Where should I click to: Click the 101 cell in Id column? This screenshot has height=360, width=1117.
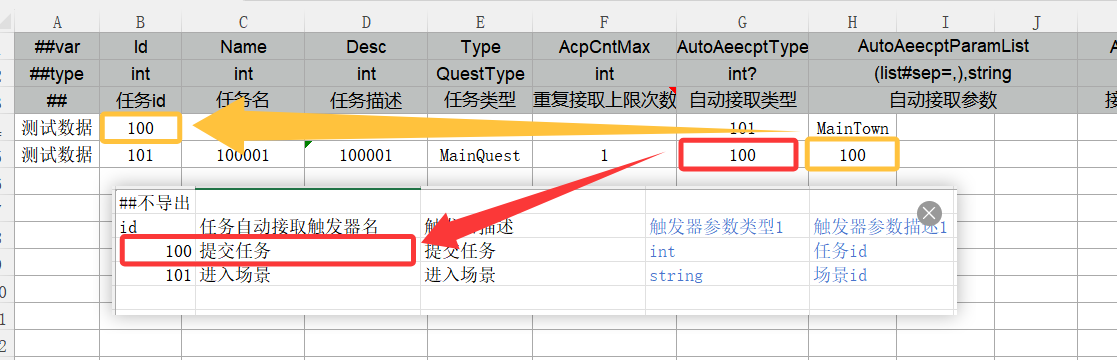click(140, 155)
